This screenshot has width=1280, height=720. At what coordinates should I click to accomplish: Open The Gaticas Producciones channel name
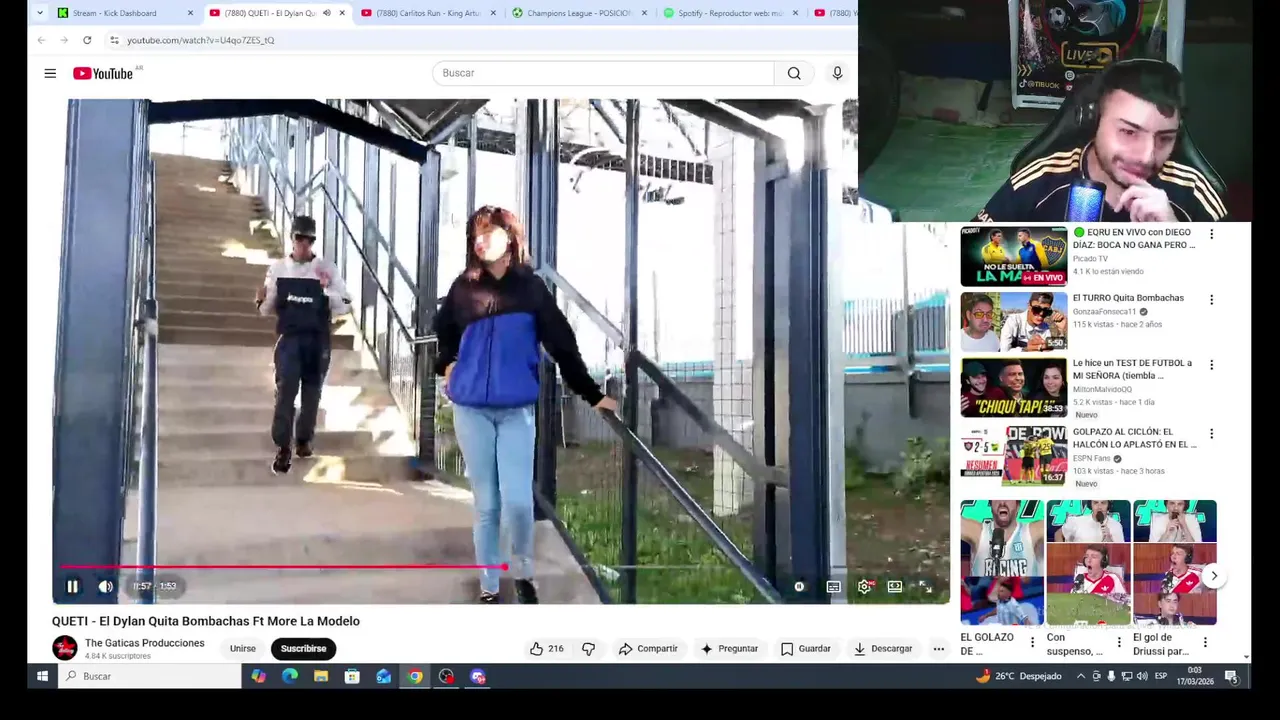(145, 643)
